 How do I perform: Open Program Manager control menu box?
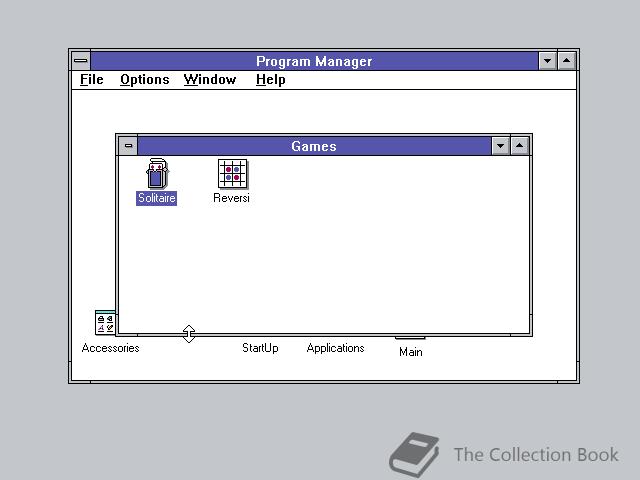[81, 61]
